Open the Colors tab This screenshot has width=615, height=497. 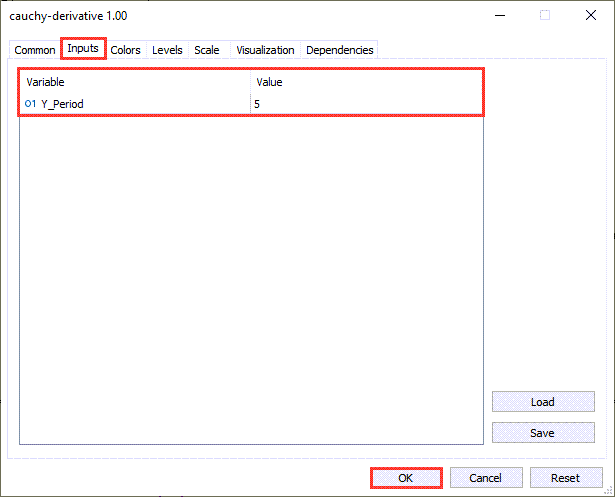[126, 50]
